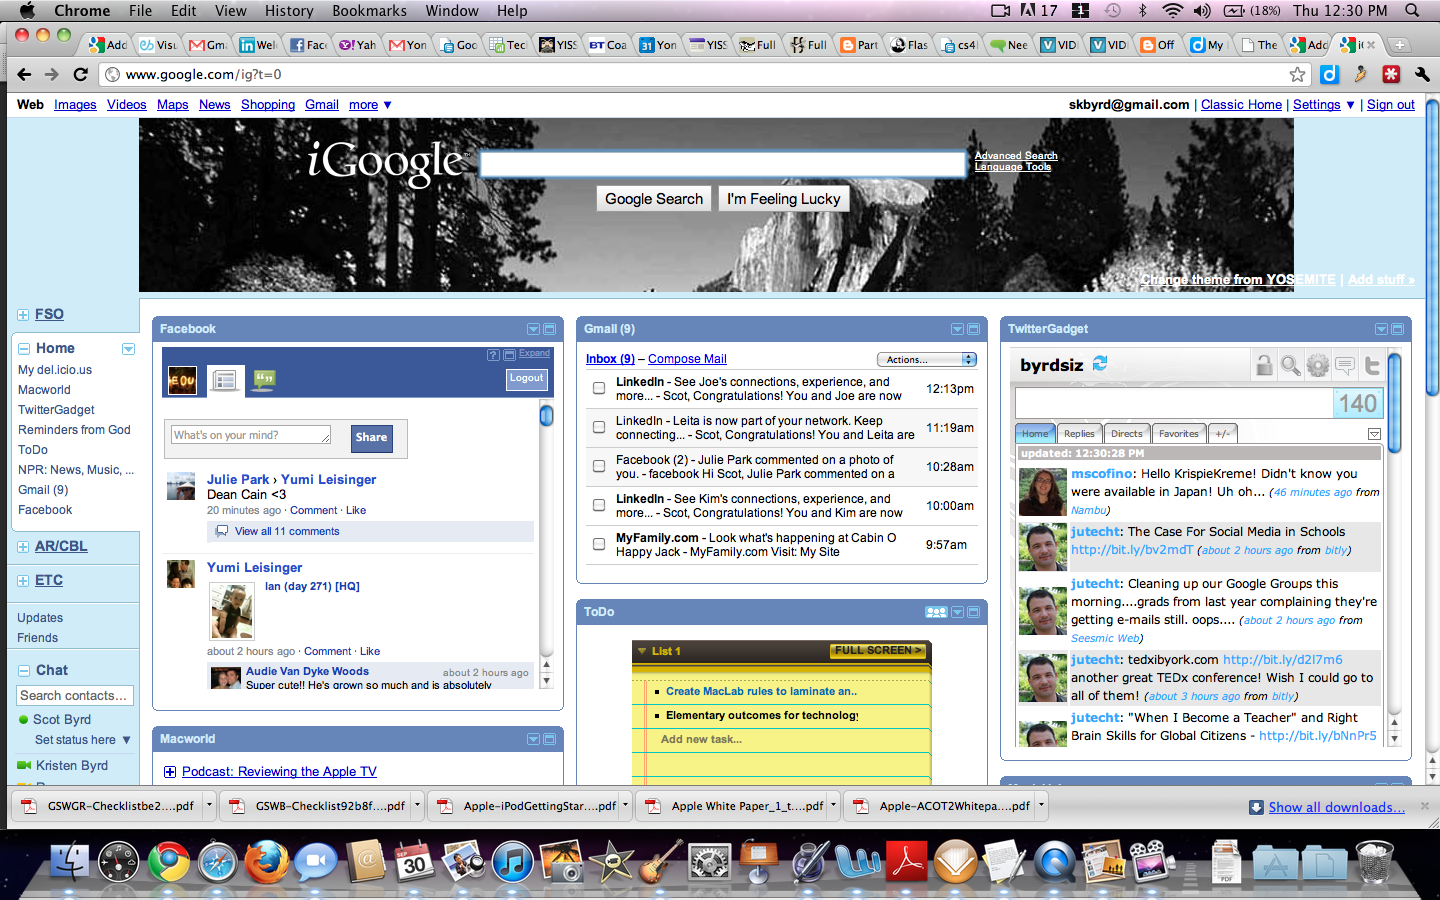Open the Facebook news feed icon tab

point(225,380)
